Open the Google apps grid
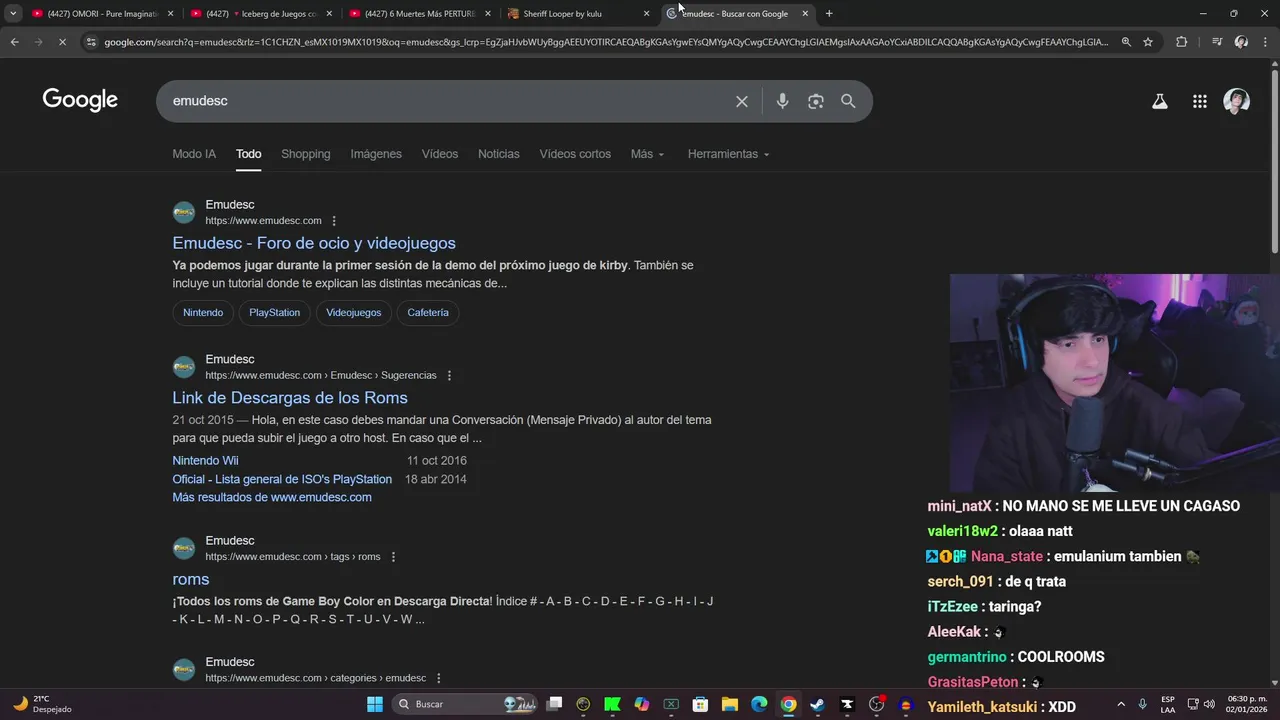1280x720 pixels. pyautogui.click(x=1200, y=101)
